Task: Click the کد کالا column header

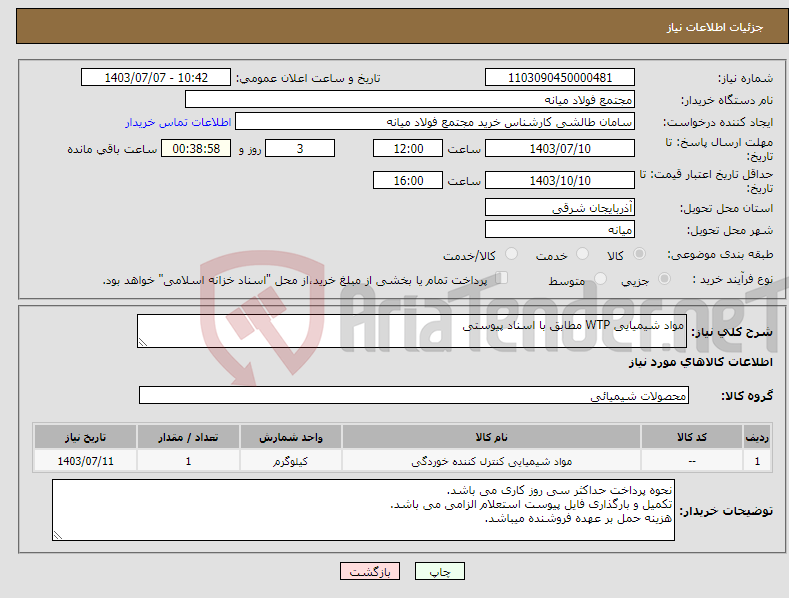Action: (x=691, y=437)
